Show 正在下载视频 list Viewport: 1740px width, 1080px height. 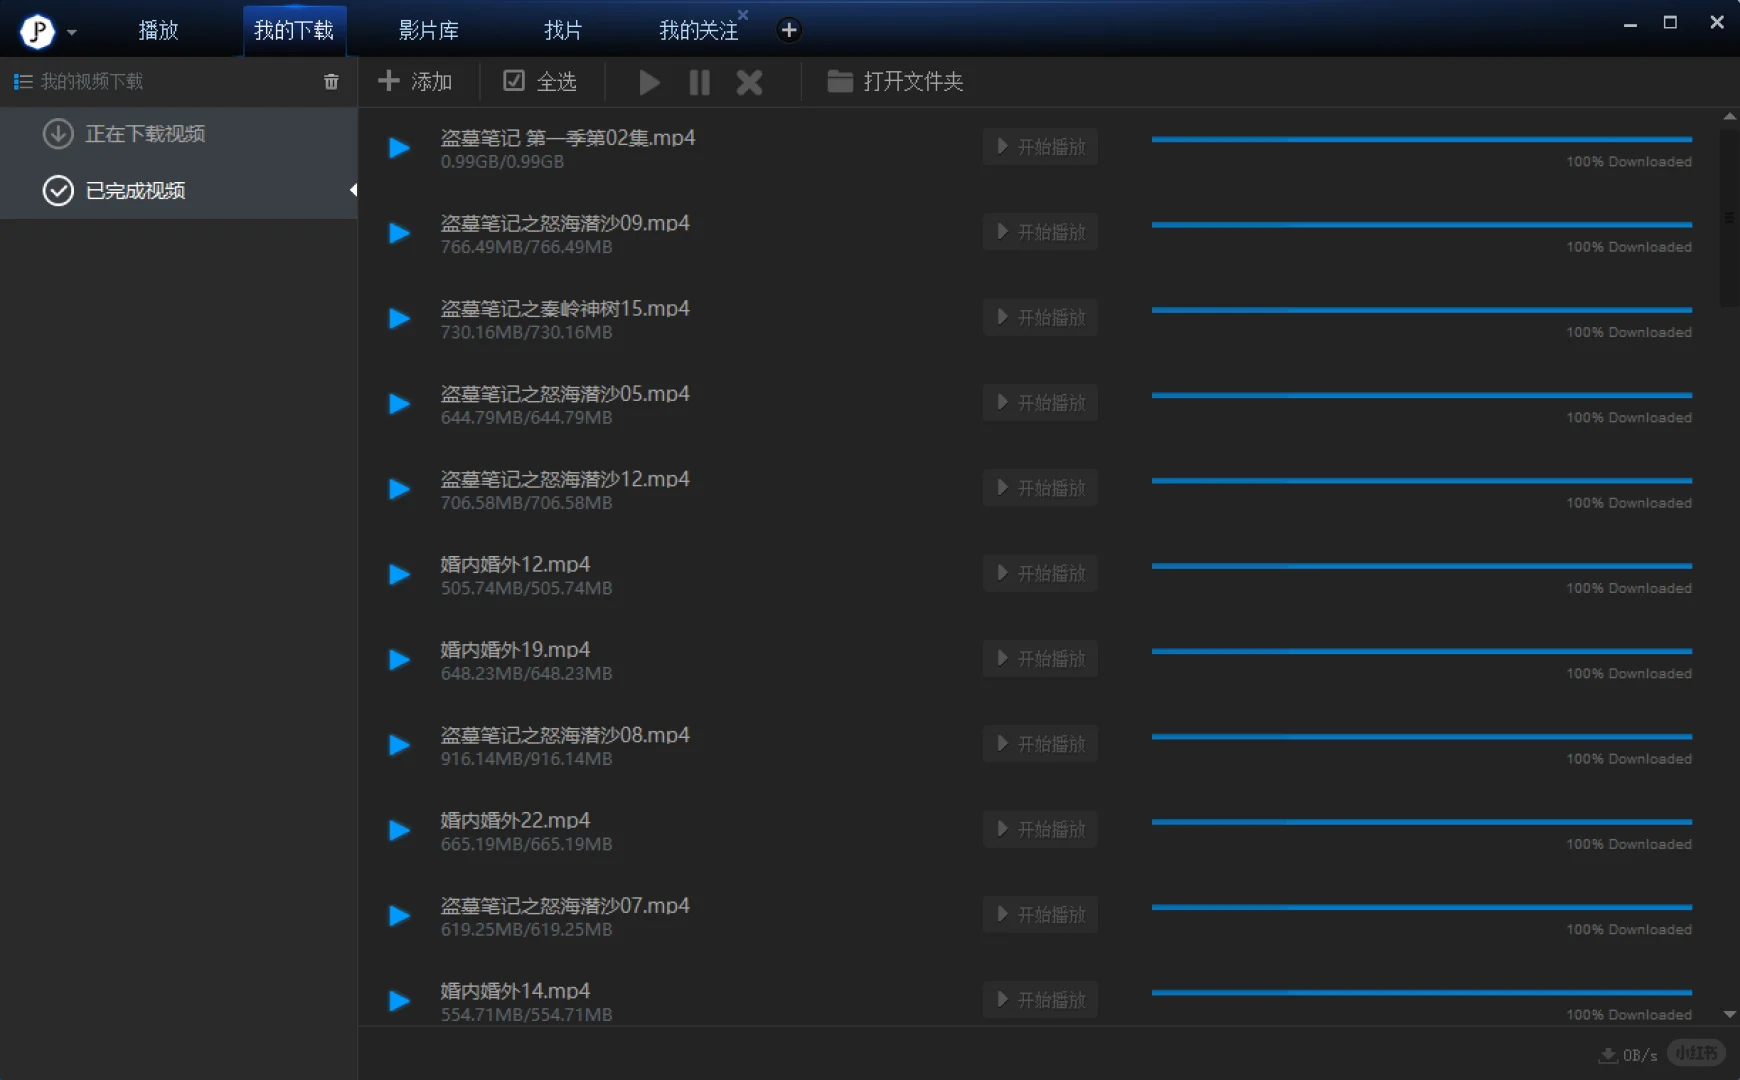[179, 134]
